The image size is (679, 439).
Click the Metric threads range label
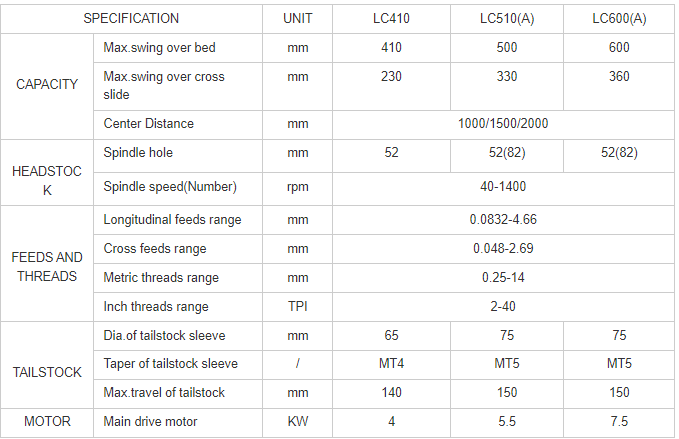click(x=161, y=278)
